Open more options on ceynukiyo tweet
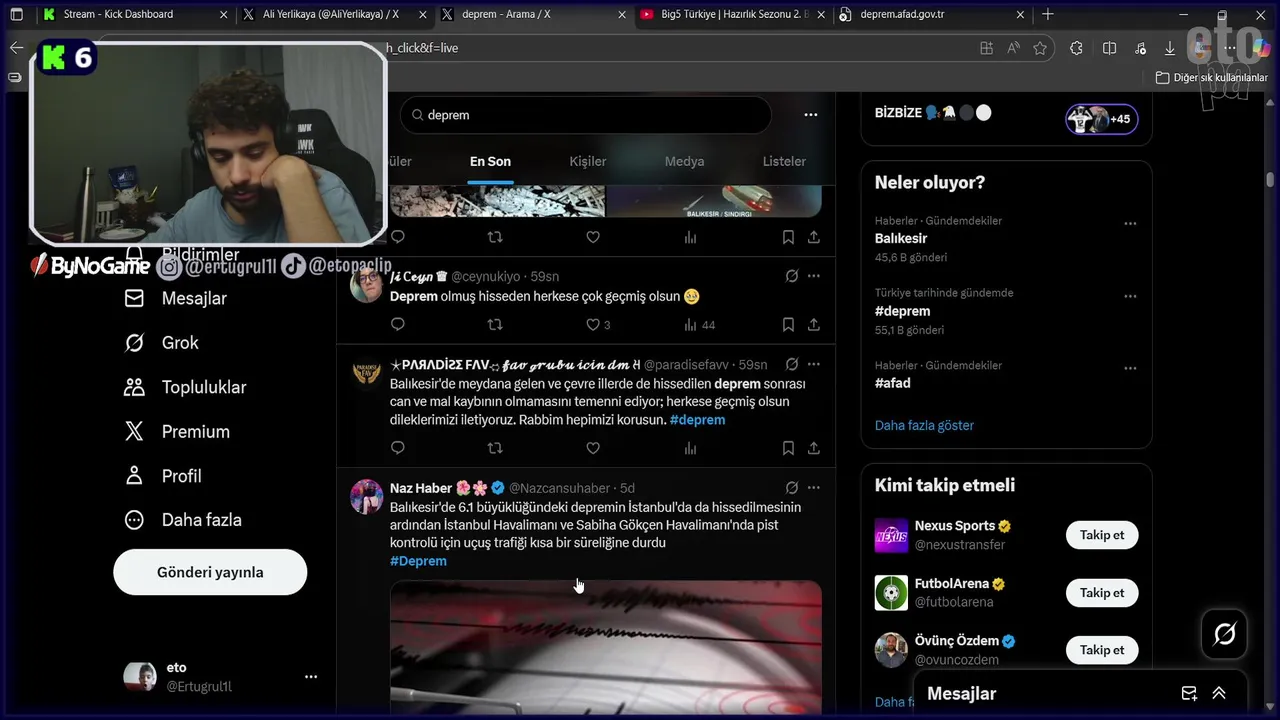Viewport: 1280px width, 720px height. (814, 276)
